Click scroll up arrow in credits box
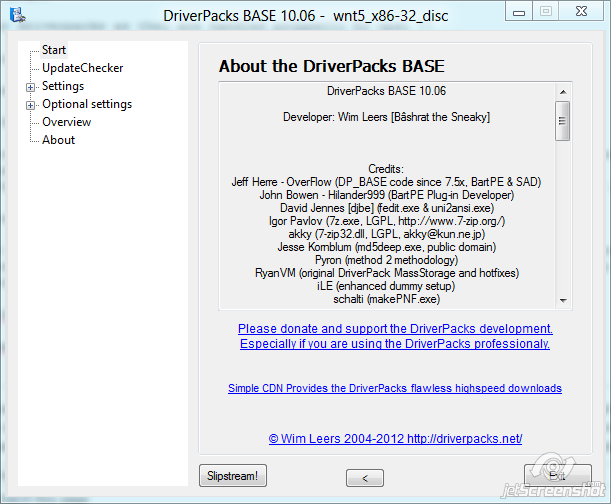Screen dimensions: 611x504 pyautogui.click(x=563, y=92)
